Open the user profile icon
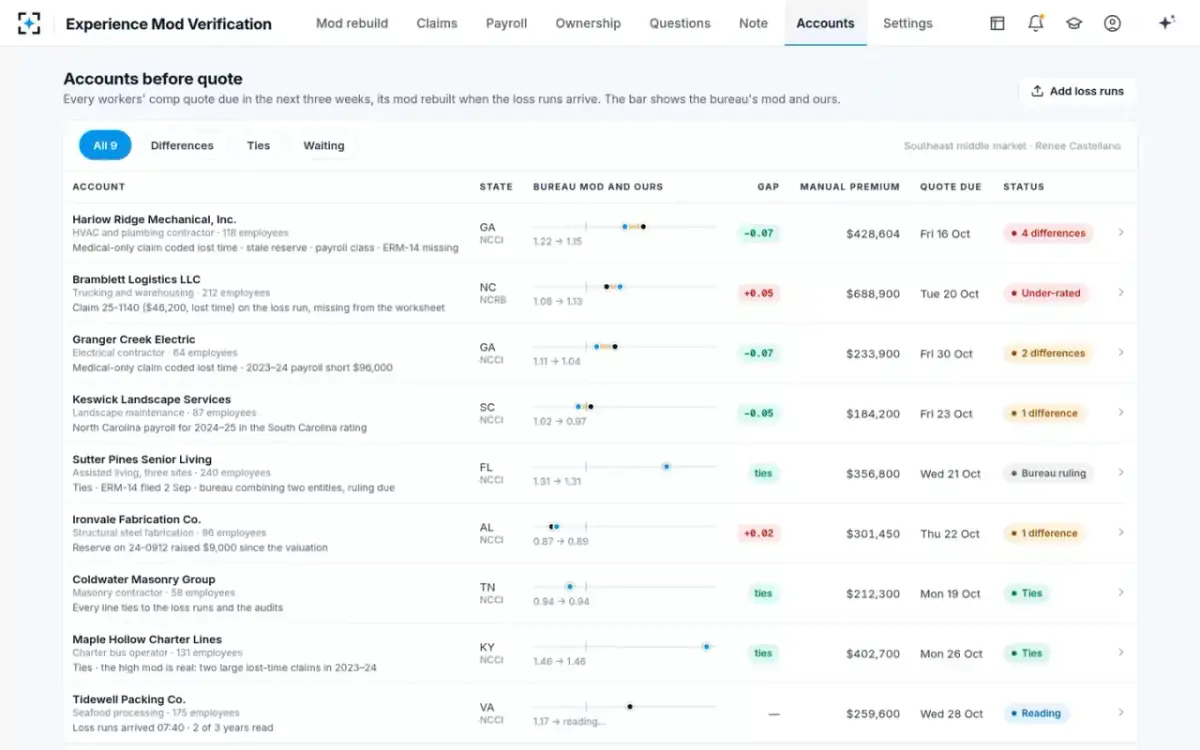 [1112, 23]
